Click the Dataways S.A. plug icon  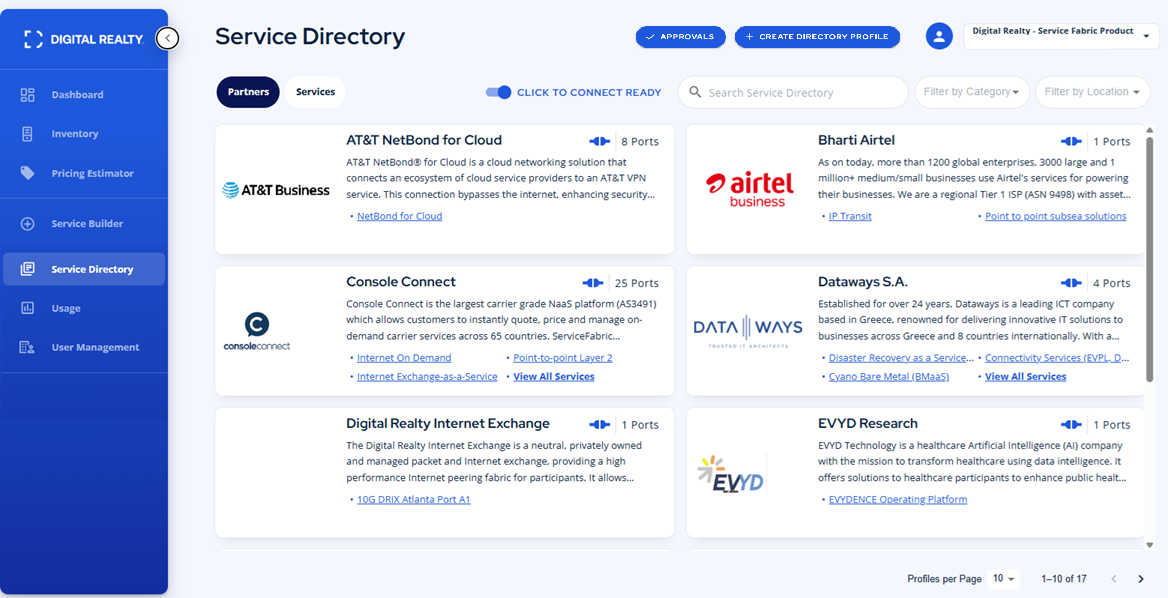[1070, 282]
